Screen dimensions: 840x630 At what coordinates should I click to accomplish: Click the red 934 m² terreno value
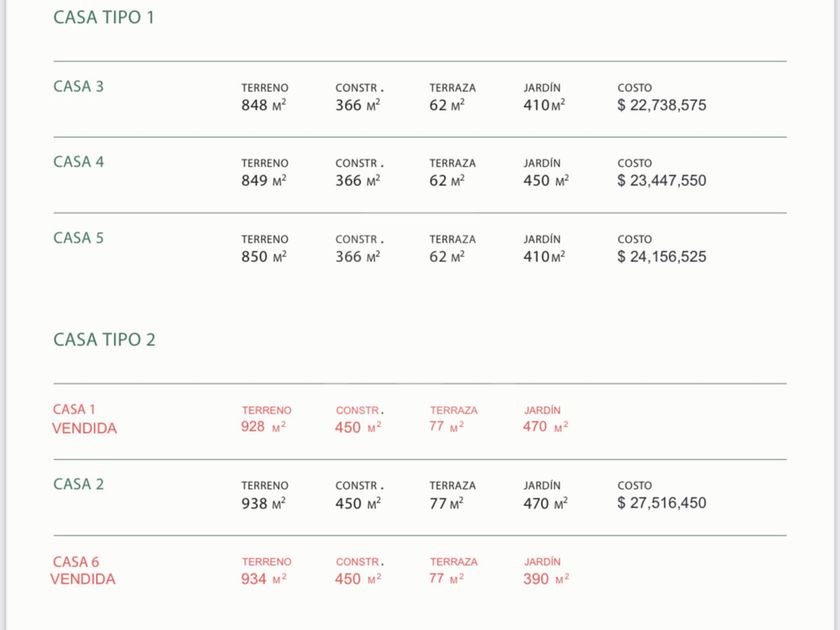[263, 579]
